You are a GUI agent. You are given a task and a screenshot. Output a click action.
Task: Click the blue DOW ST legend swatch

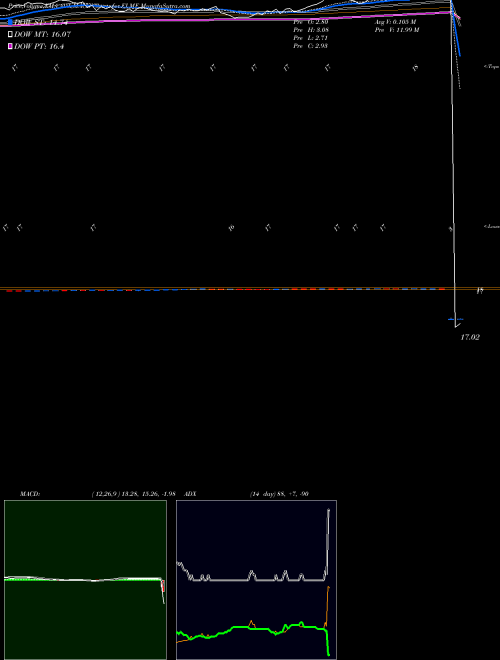[x=11, y=22]
